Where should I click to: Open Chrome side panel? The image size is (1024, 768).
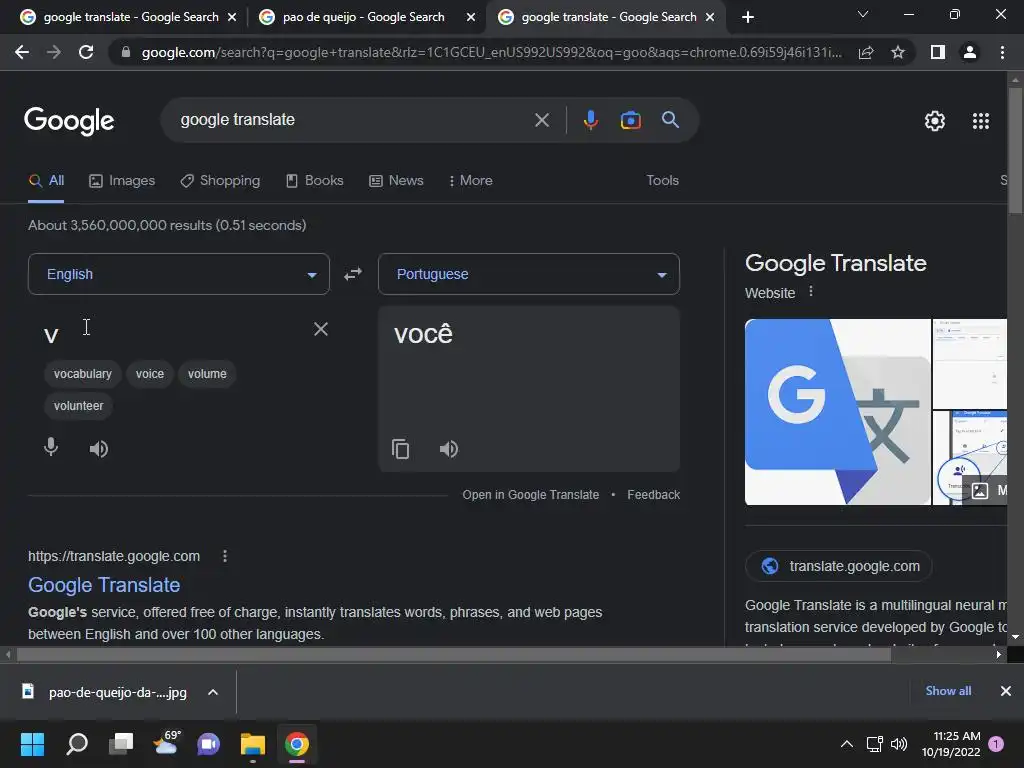tap(938, 52)
